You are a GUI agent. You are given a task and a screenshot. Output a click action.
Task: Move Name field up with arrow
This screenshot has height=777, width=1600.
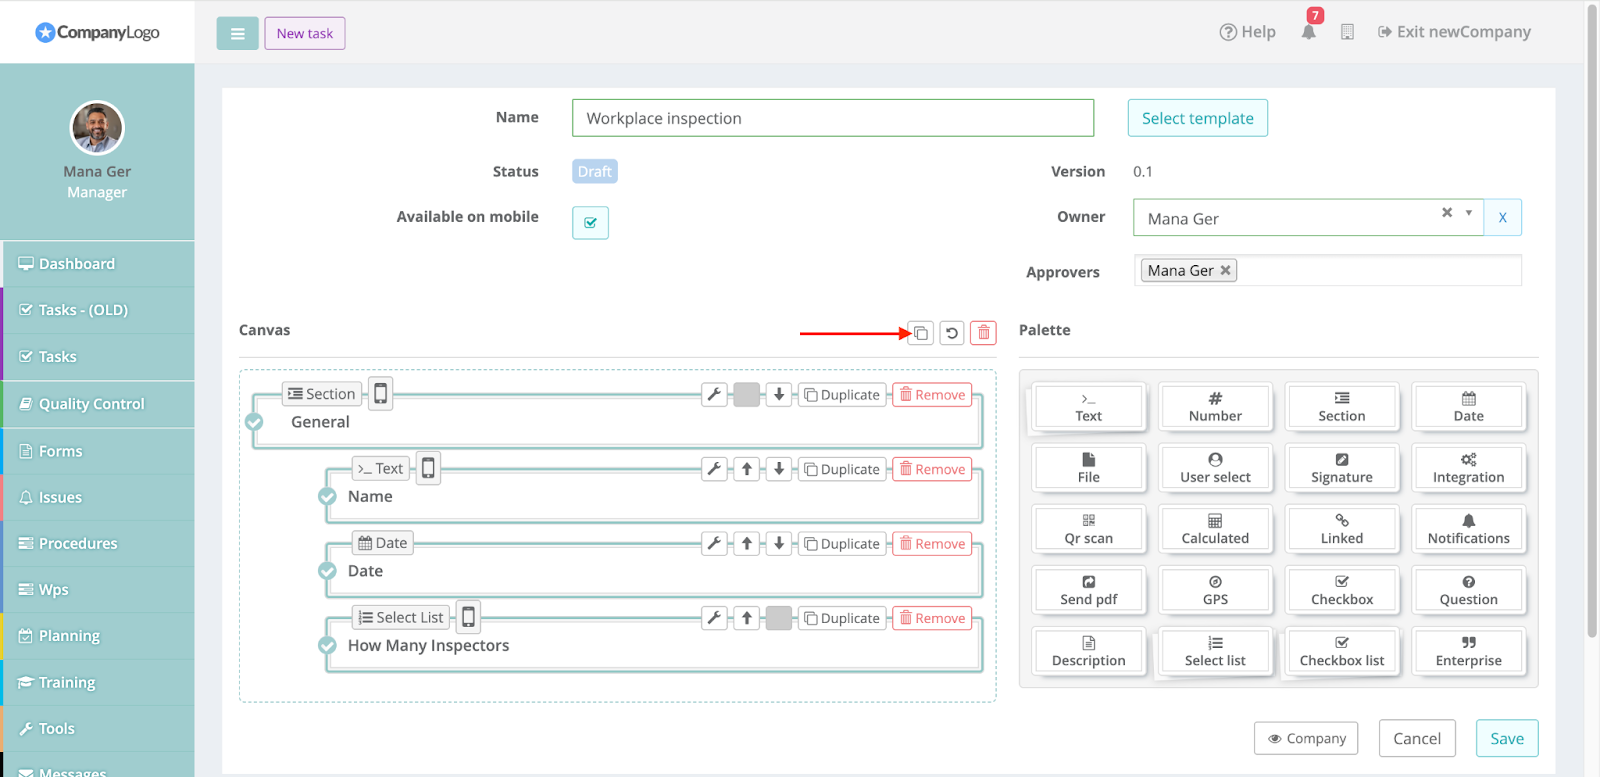tap(747, 469)
